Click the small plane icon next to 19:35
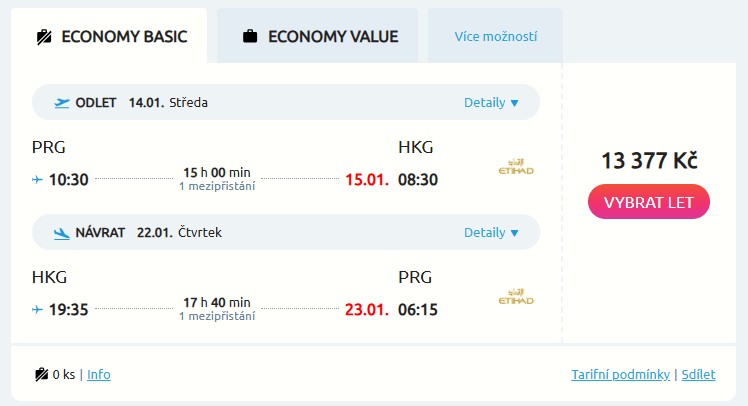 pyautogui.click(x=38, y=310)
